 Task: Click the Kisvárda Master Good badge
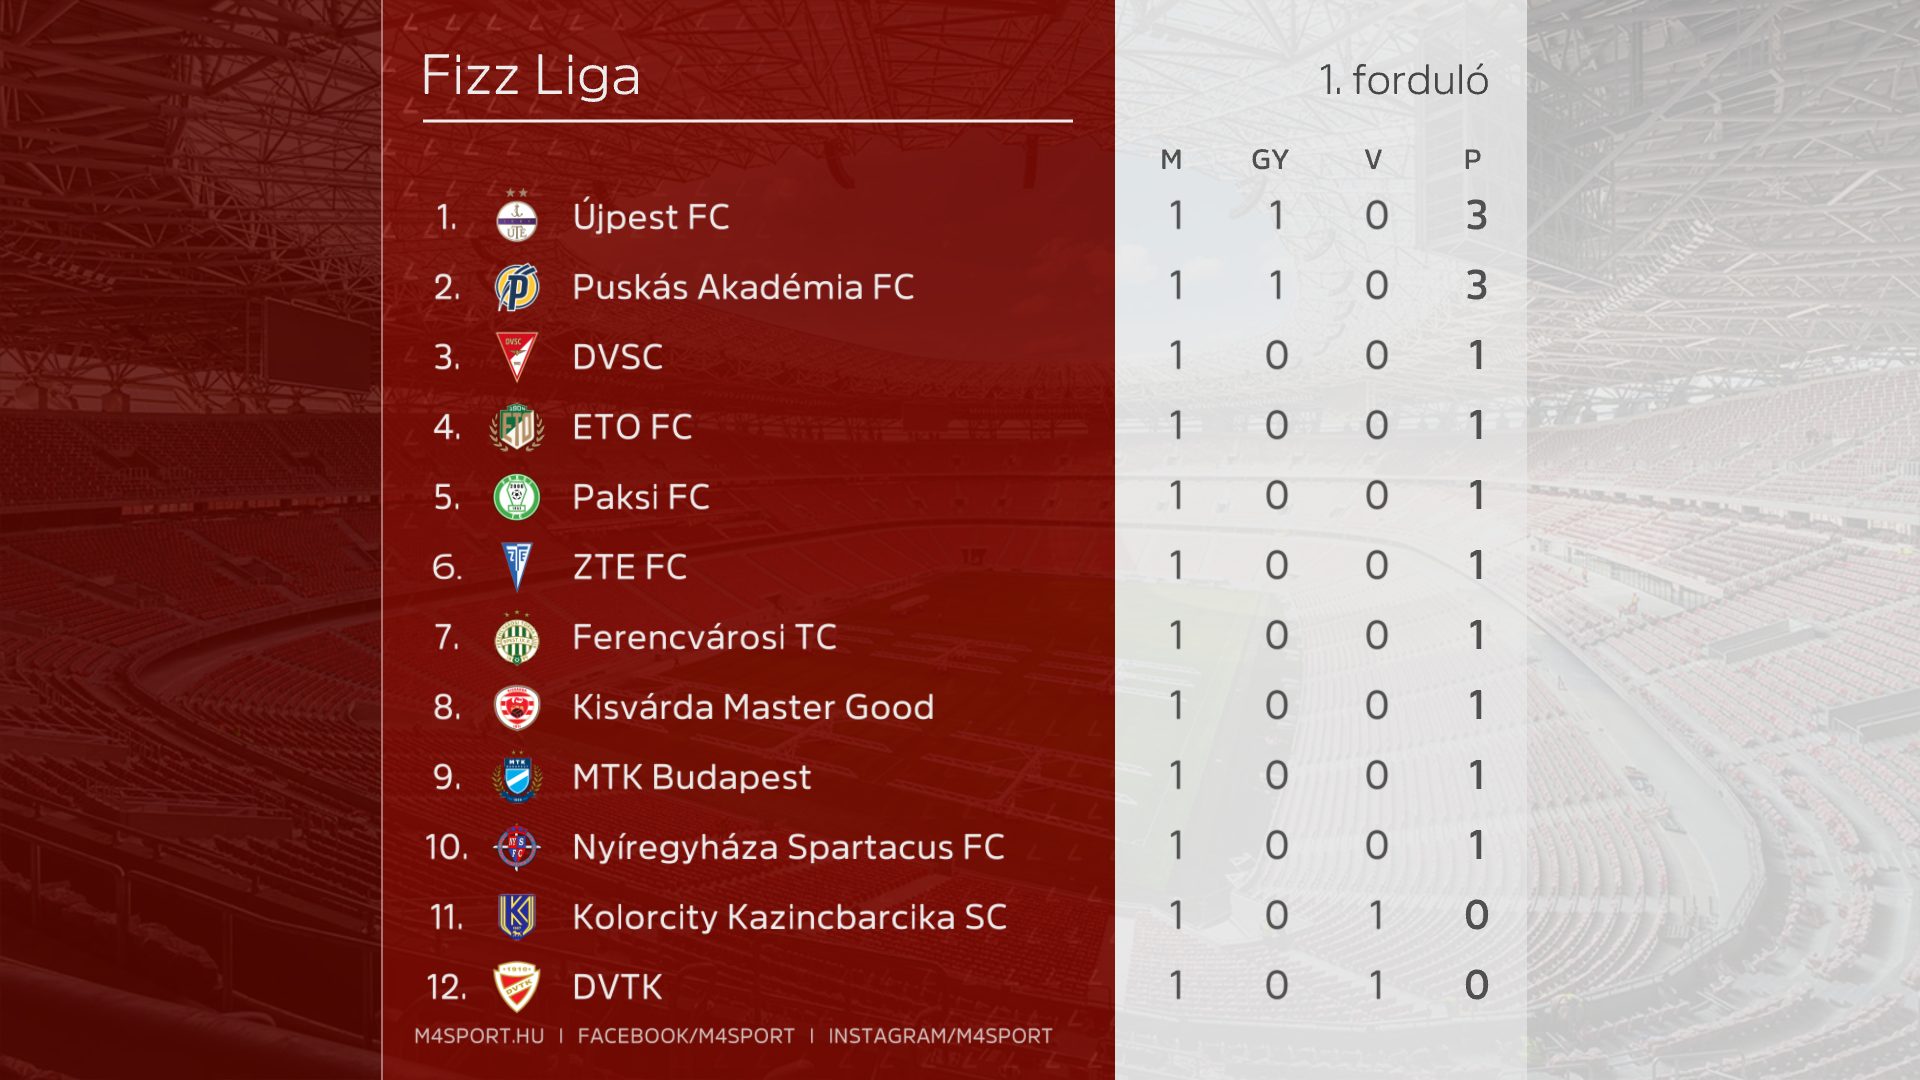(x=516, y=708)
